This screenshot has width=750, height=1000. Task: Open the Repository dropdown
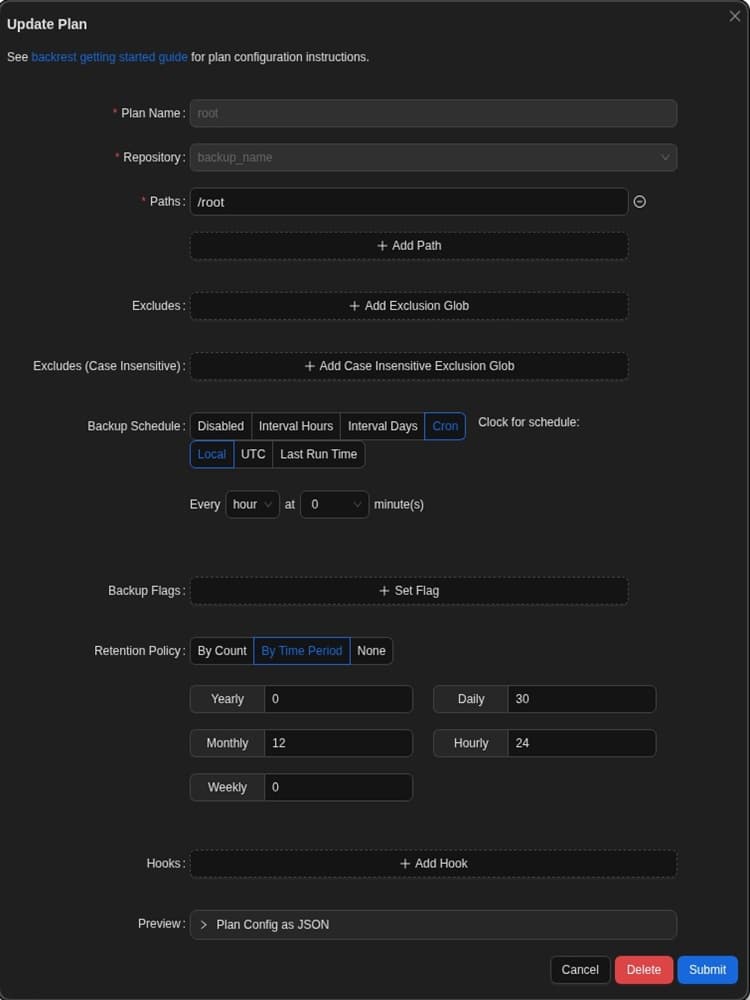pos(433,158)
